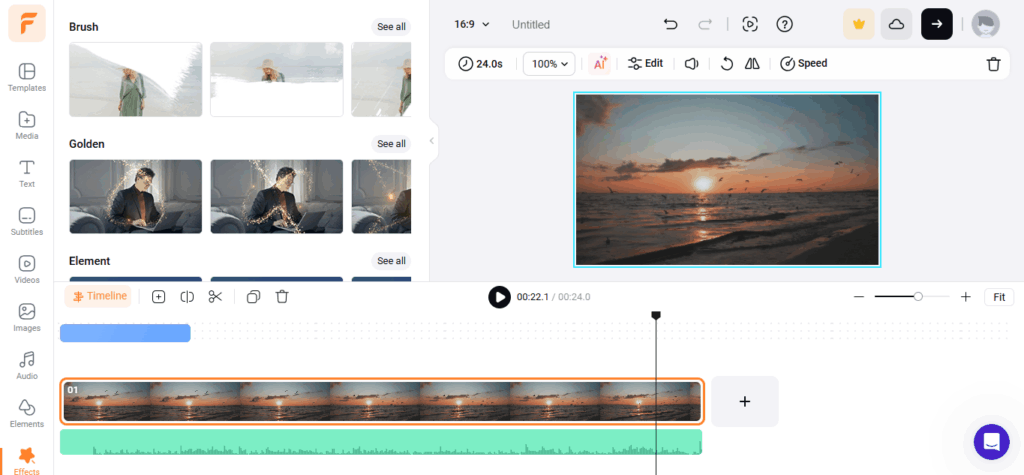Open the Speed control
This screenshot has height=475, width=1024.
(x=804, y=63)
